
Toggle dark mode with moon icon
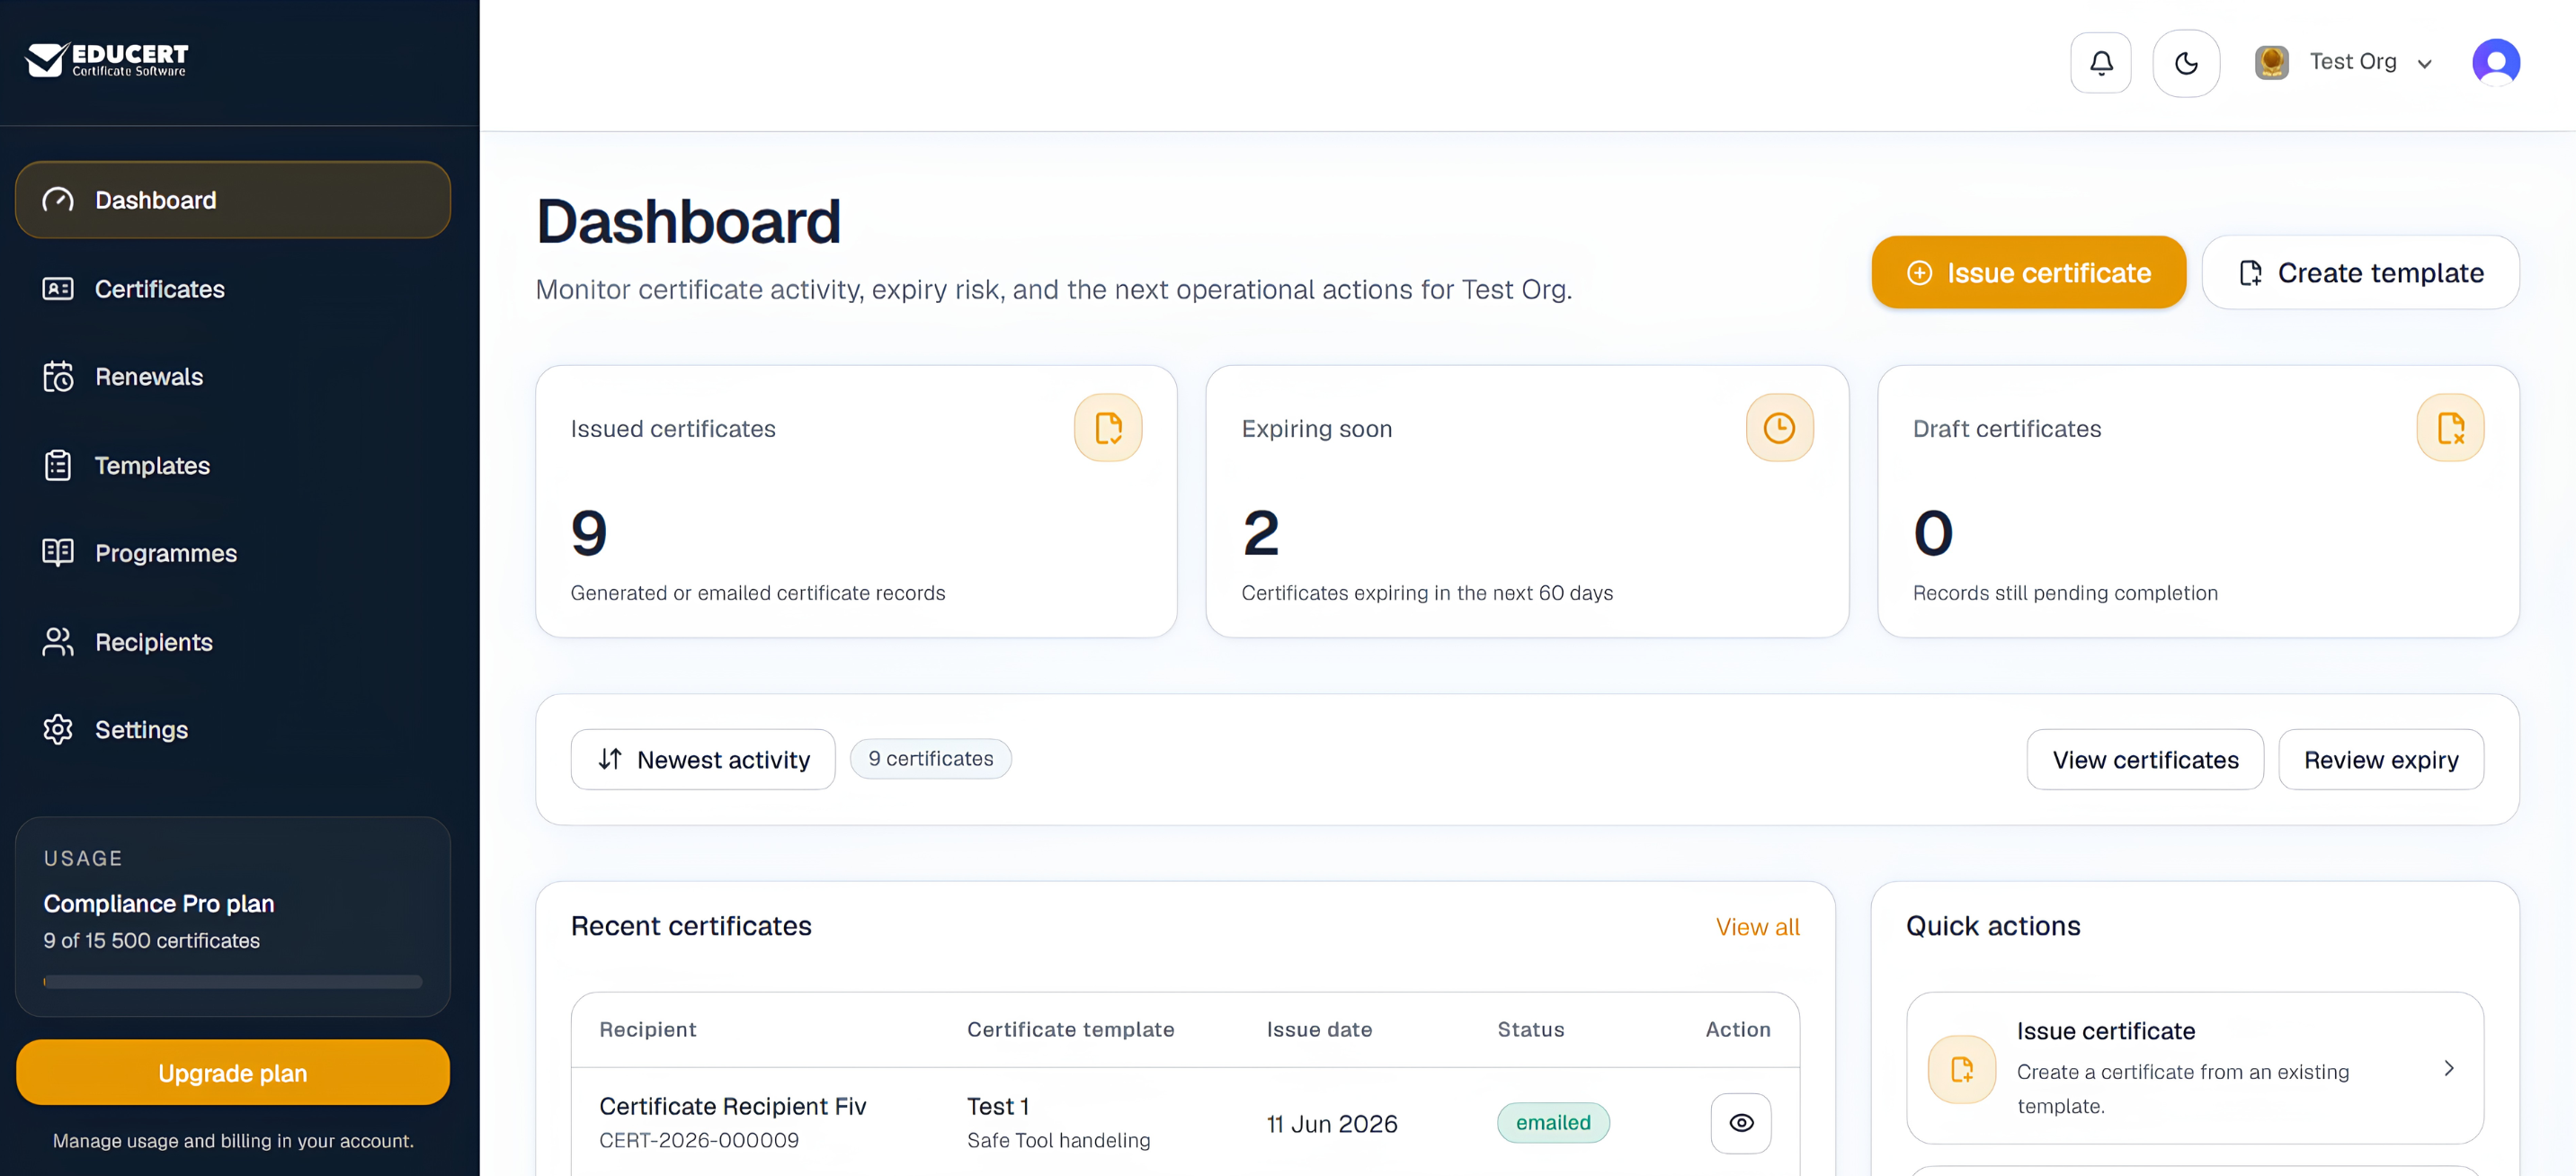[2186, 63]
